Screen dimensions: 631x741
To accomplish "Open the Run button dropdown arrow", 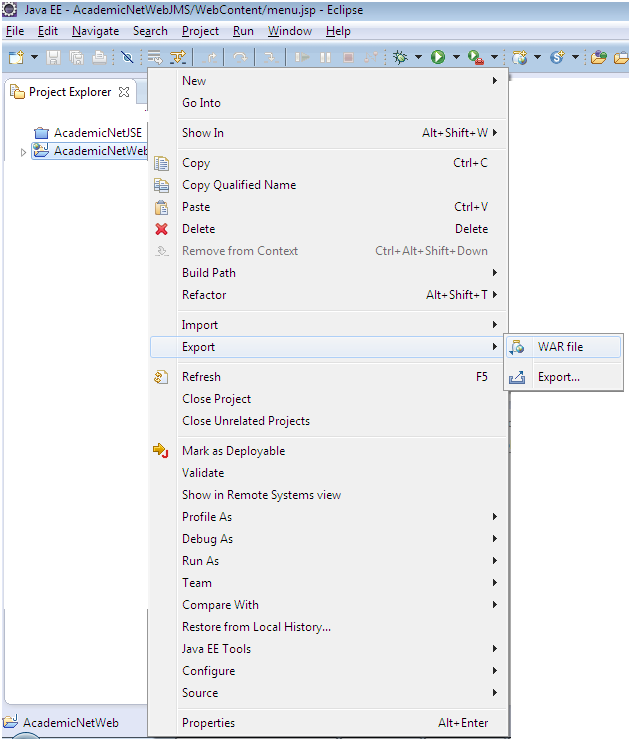I will pyautogui.click(x=456, y=58).
